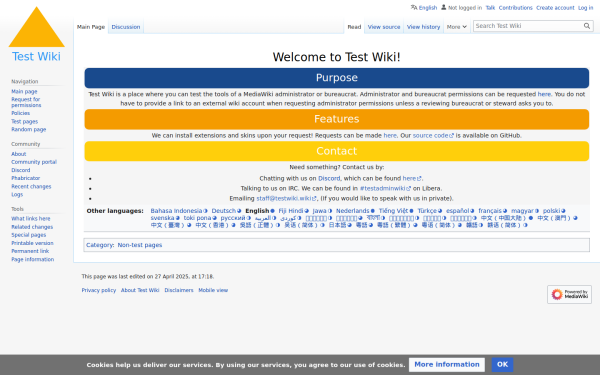Switch to the Main Page tab

tap(91, 27)
